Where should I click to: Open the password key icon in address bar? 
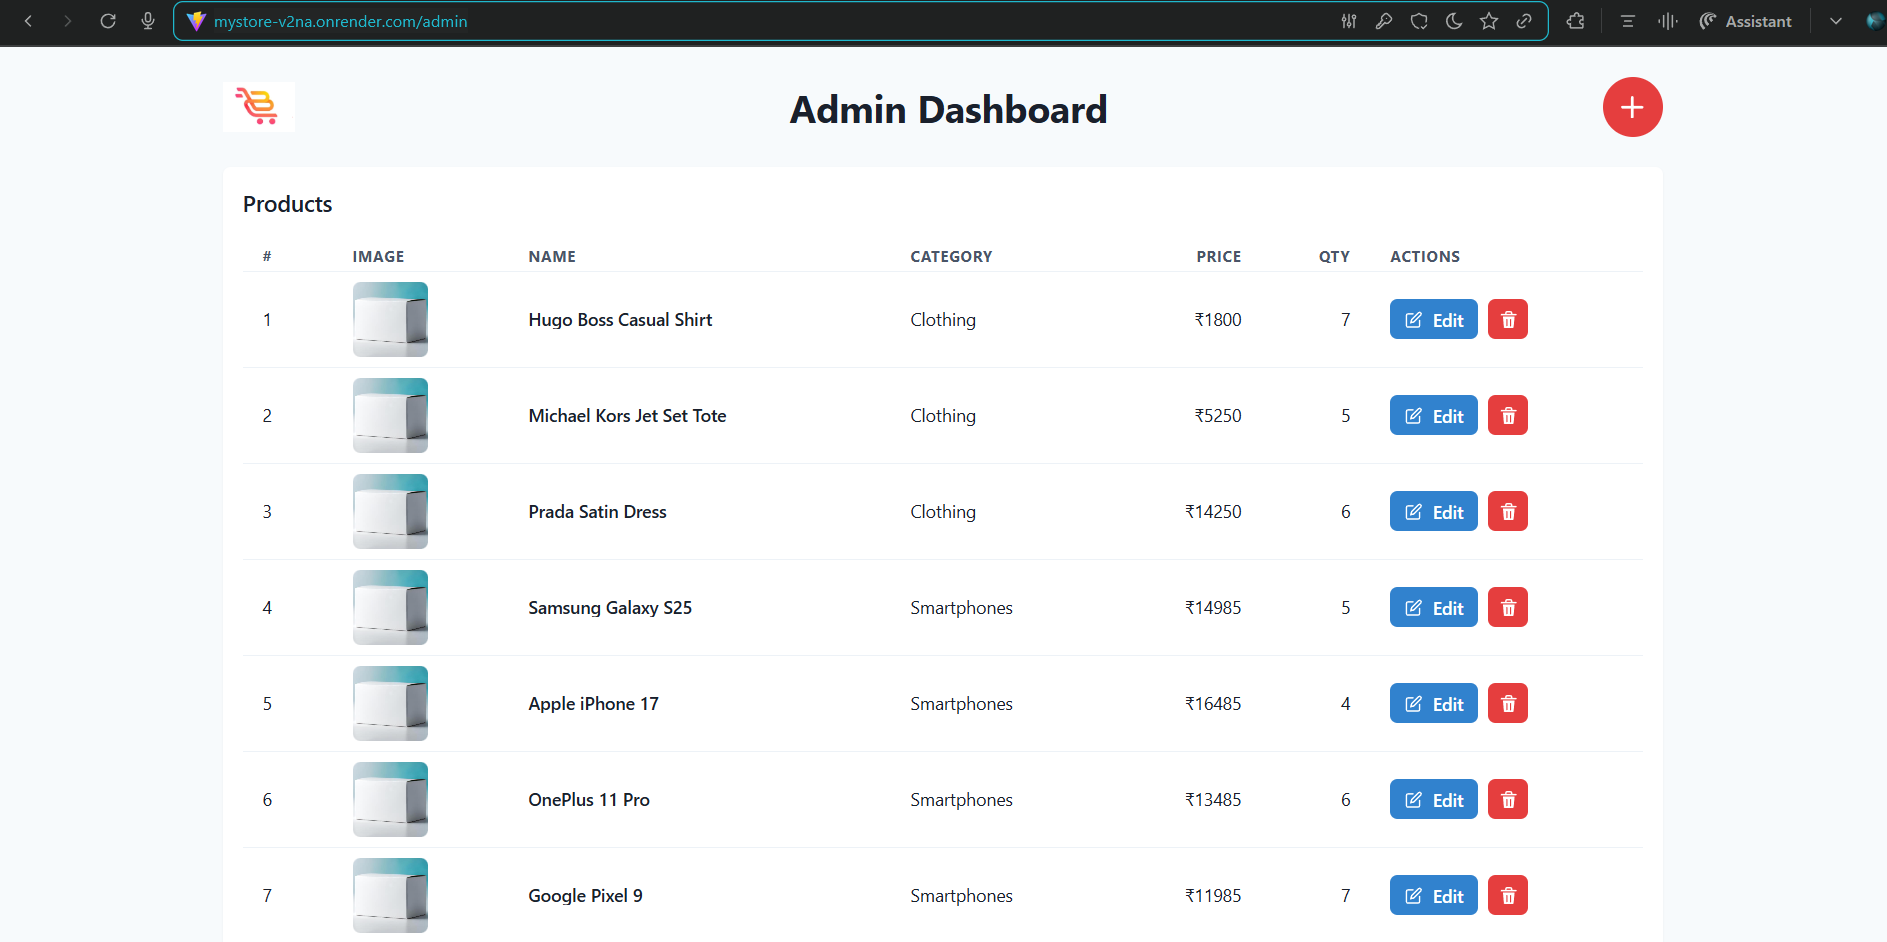[1384, 21]
